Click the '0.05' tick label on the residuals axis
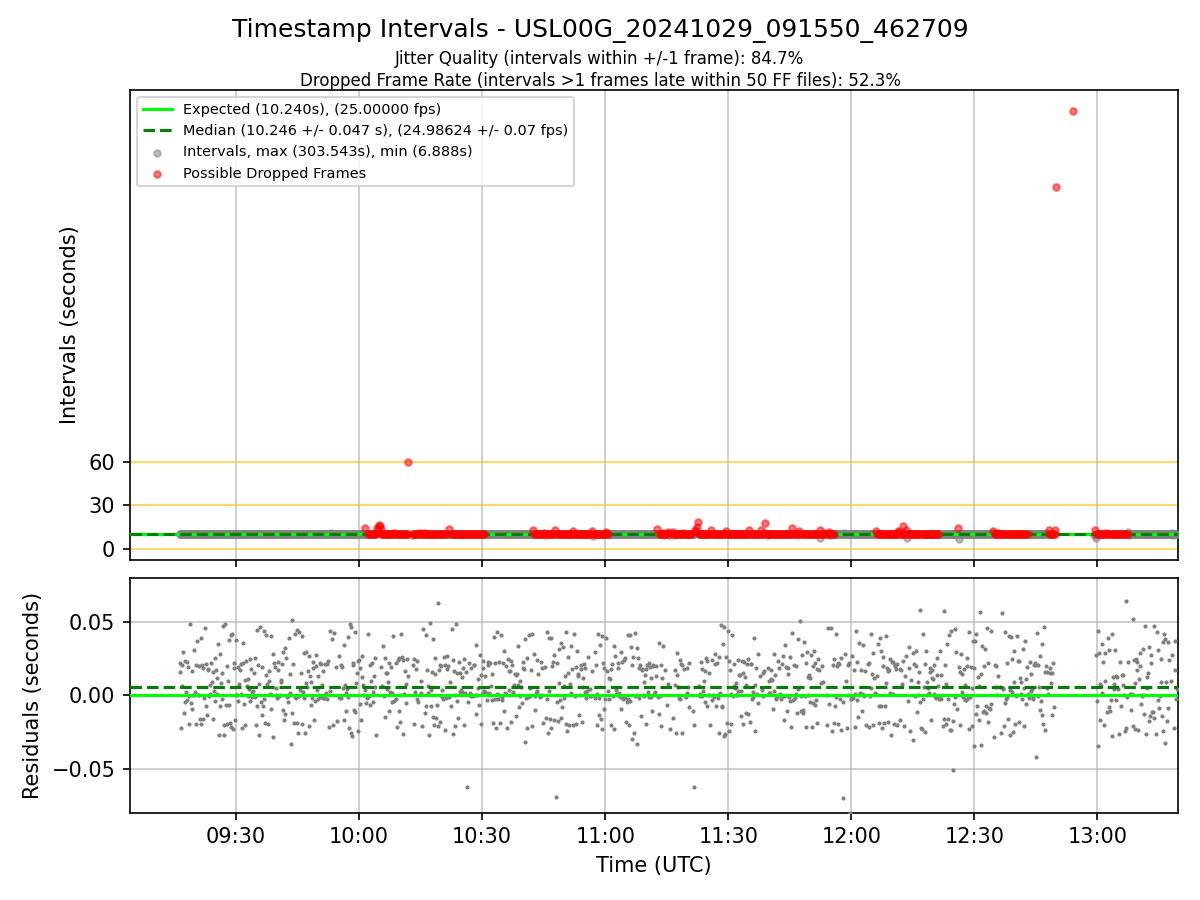The height and width of the screenshot is (900, 1200). [x=93, y=622]
